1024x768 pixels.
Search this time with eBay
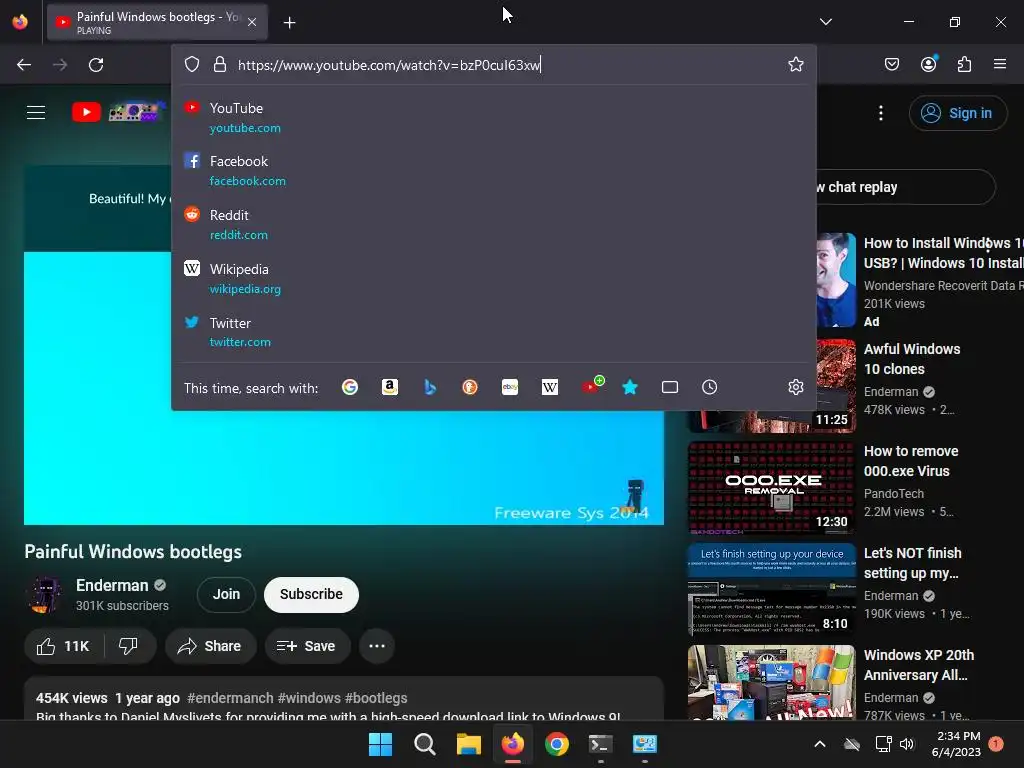pyautogui.click(x=510, y=387)
